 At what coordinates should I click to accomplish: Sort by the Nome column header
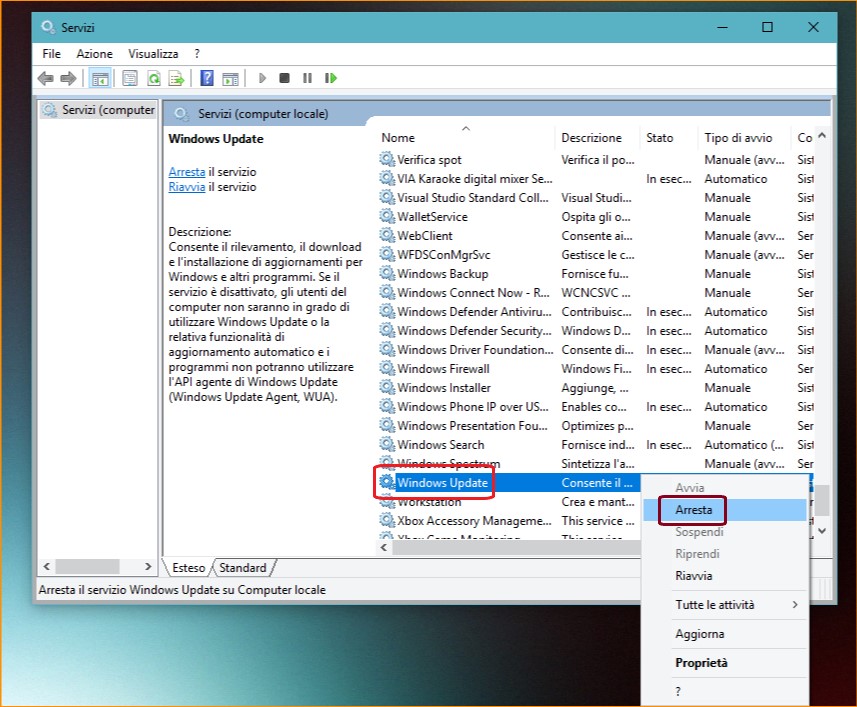[468, 138]
